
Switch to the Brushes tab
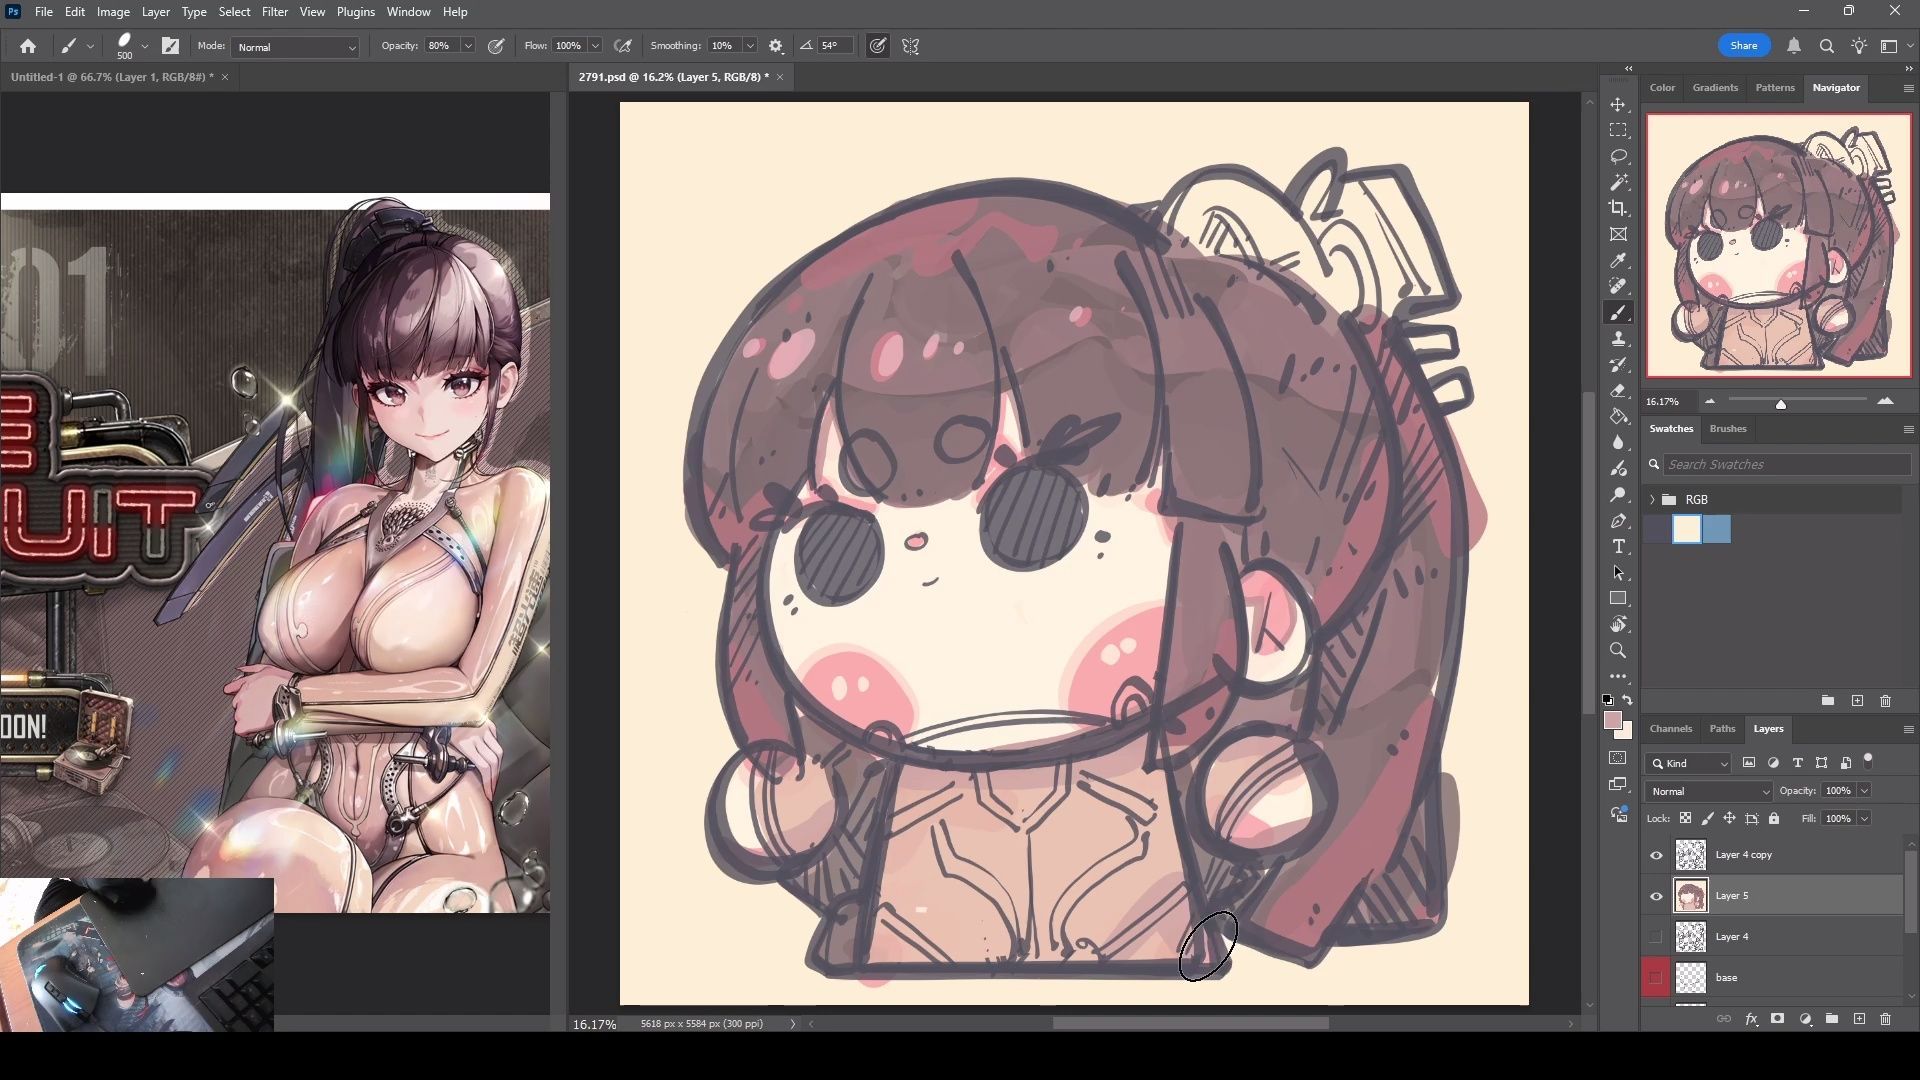[x=1727, y=429]
